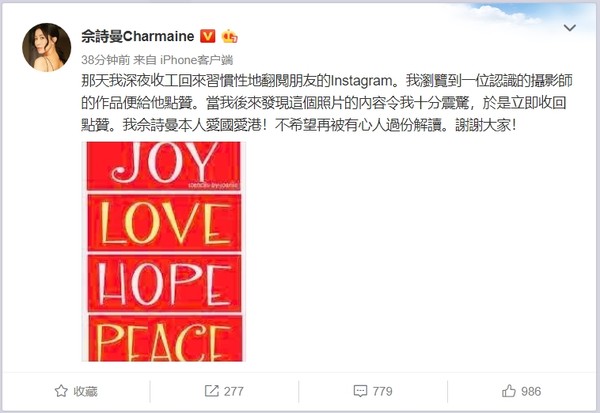Open the 779 comments count

click(x=382, y=391)
